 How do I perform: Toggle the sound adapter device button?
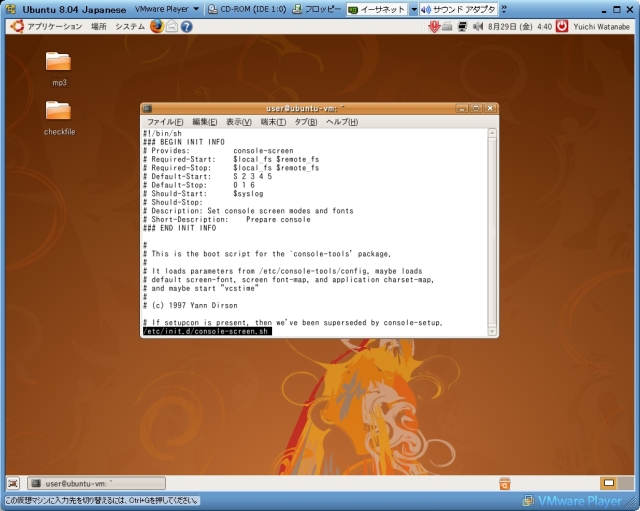click(x=458, y=9)
